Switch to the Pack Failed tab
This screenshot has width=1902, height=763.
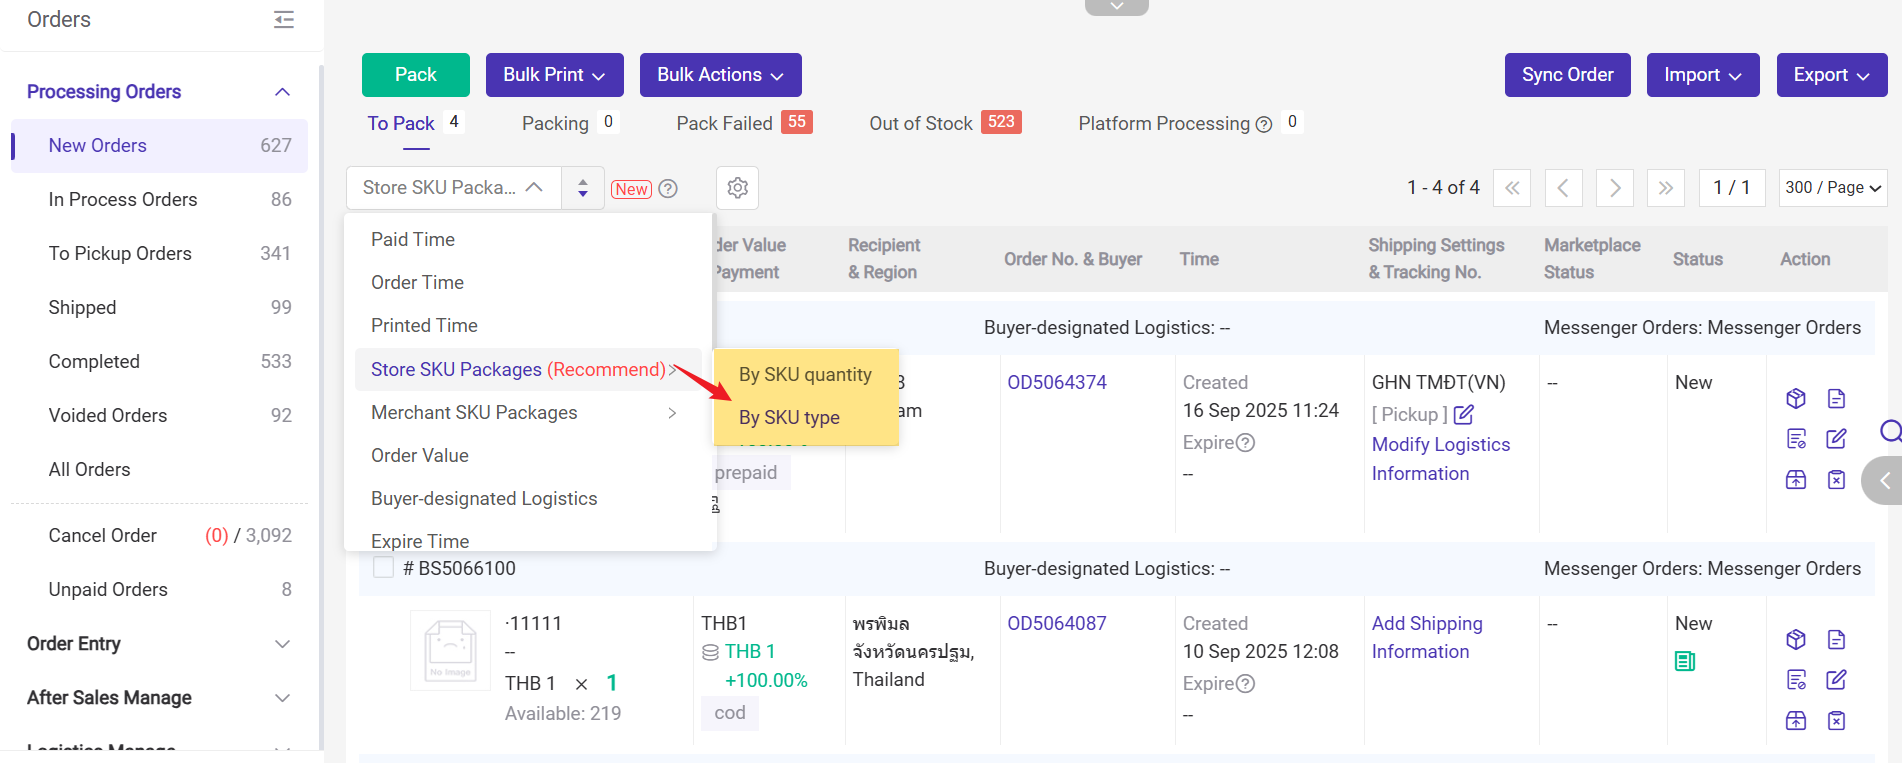point(725,123)
